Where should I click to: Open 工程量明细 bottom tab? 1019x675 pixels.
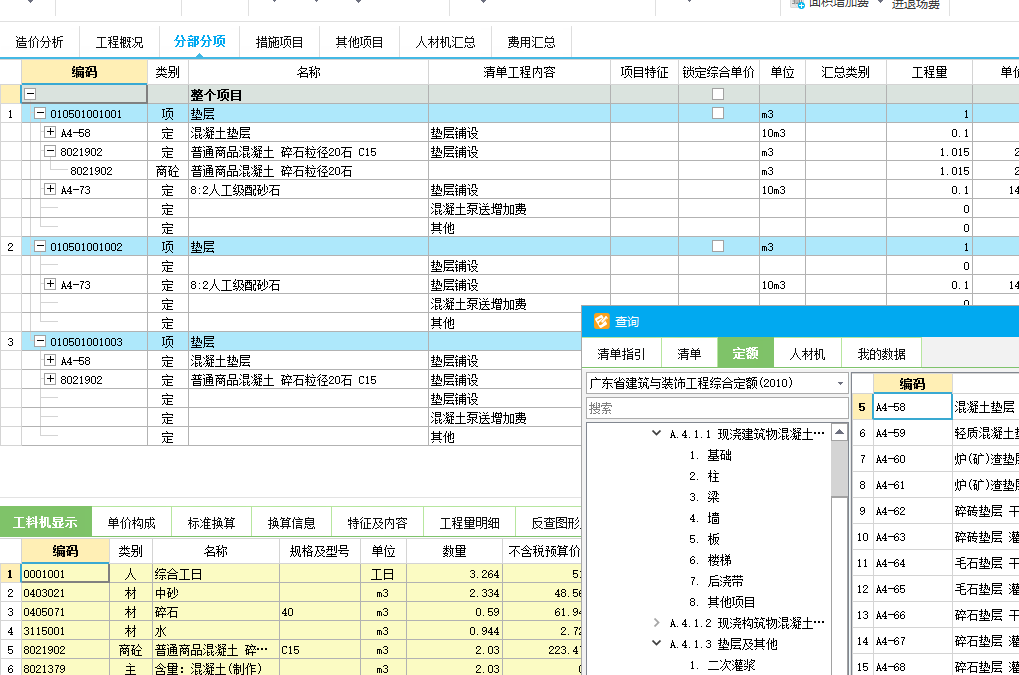(469, 523)
